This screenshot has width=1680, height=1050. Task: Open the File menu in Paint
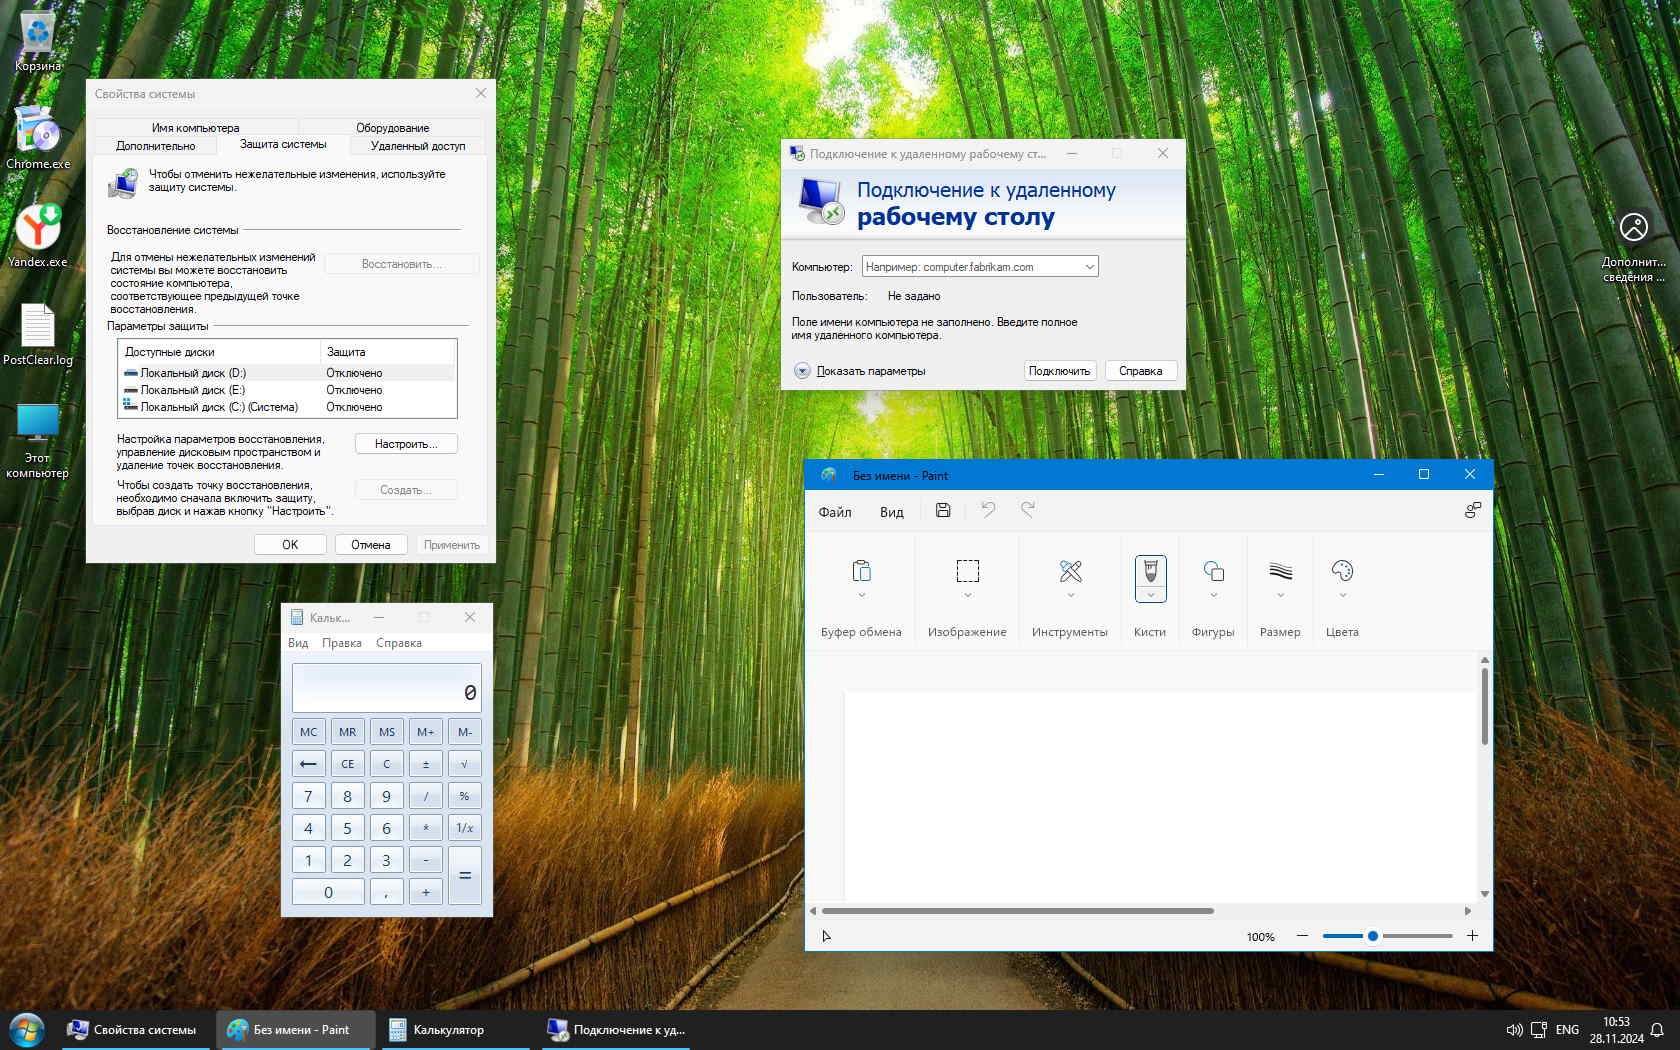coord(834,512)
